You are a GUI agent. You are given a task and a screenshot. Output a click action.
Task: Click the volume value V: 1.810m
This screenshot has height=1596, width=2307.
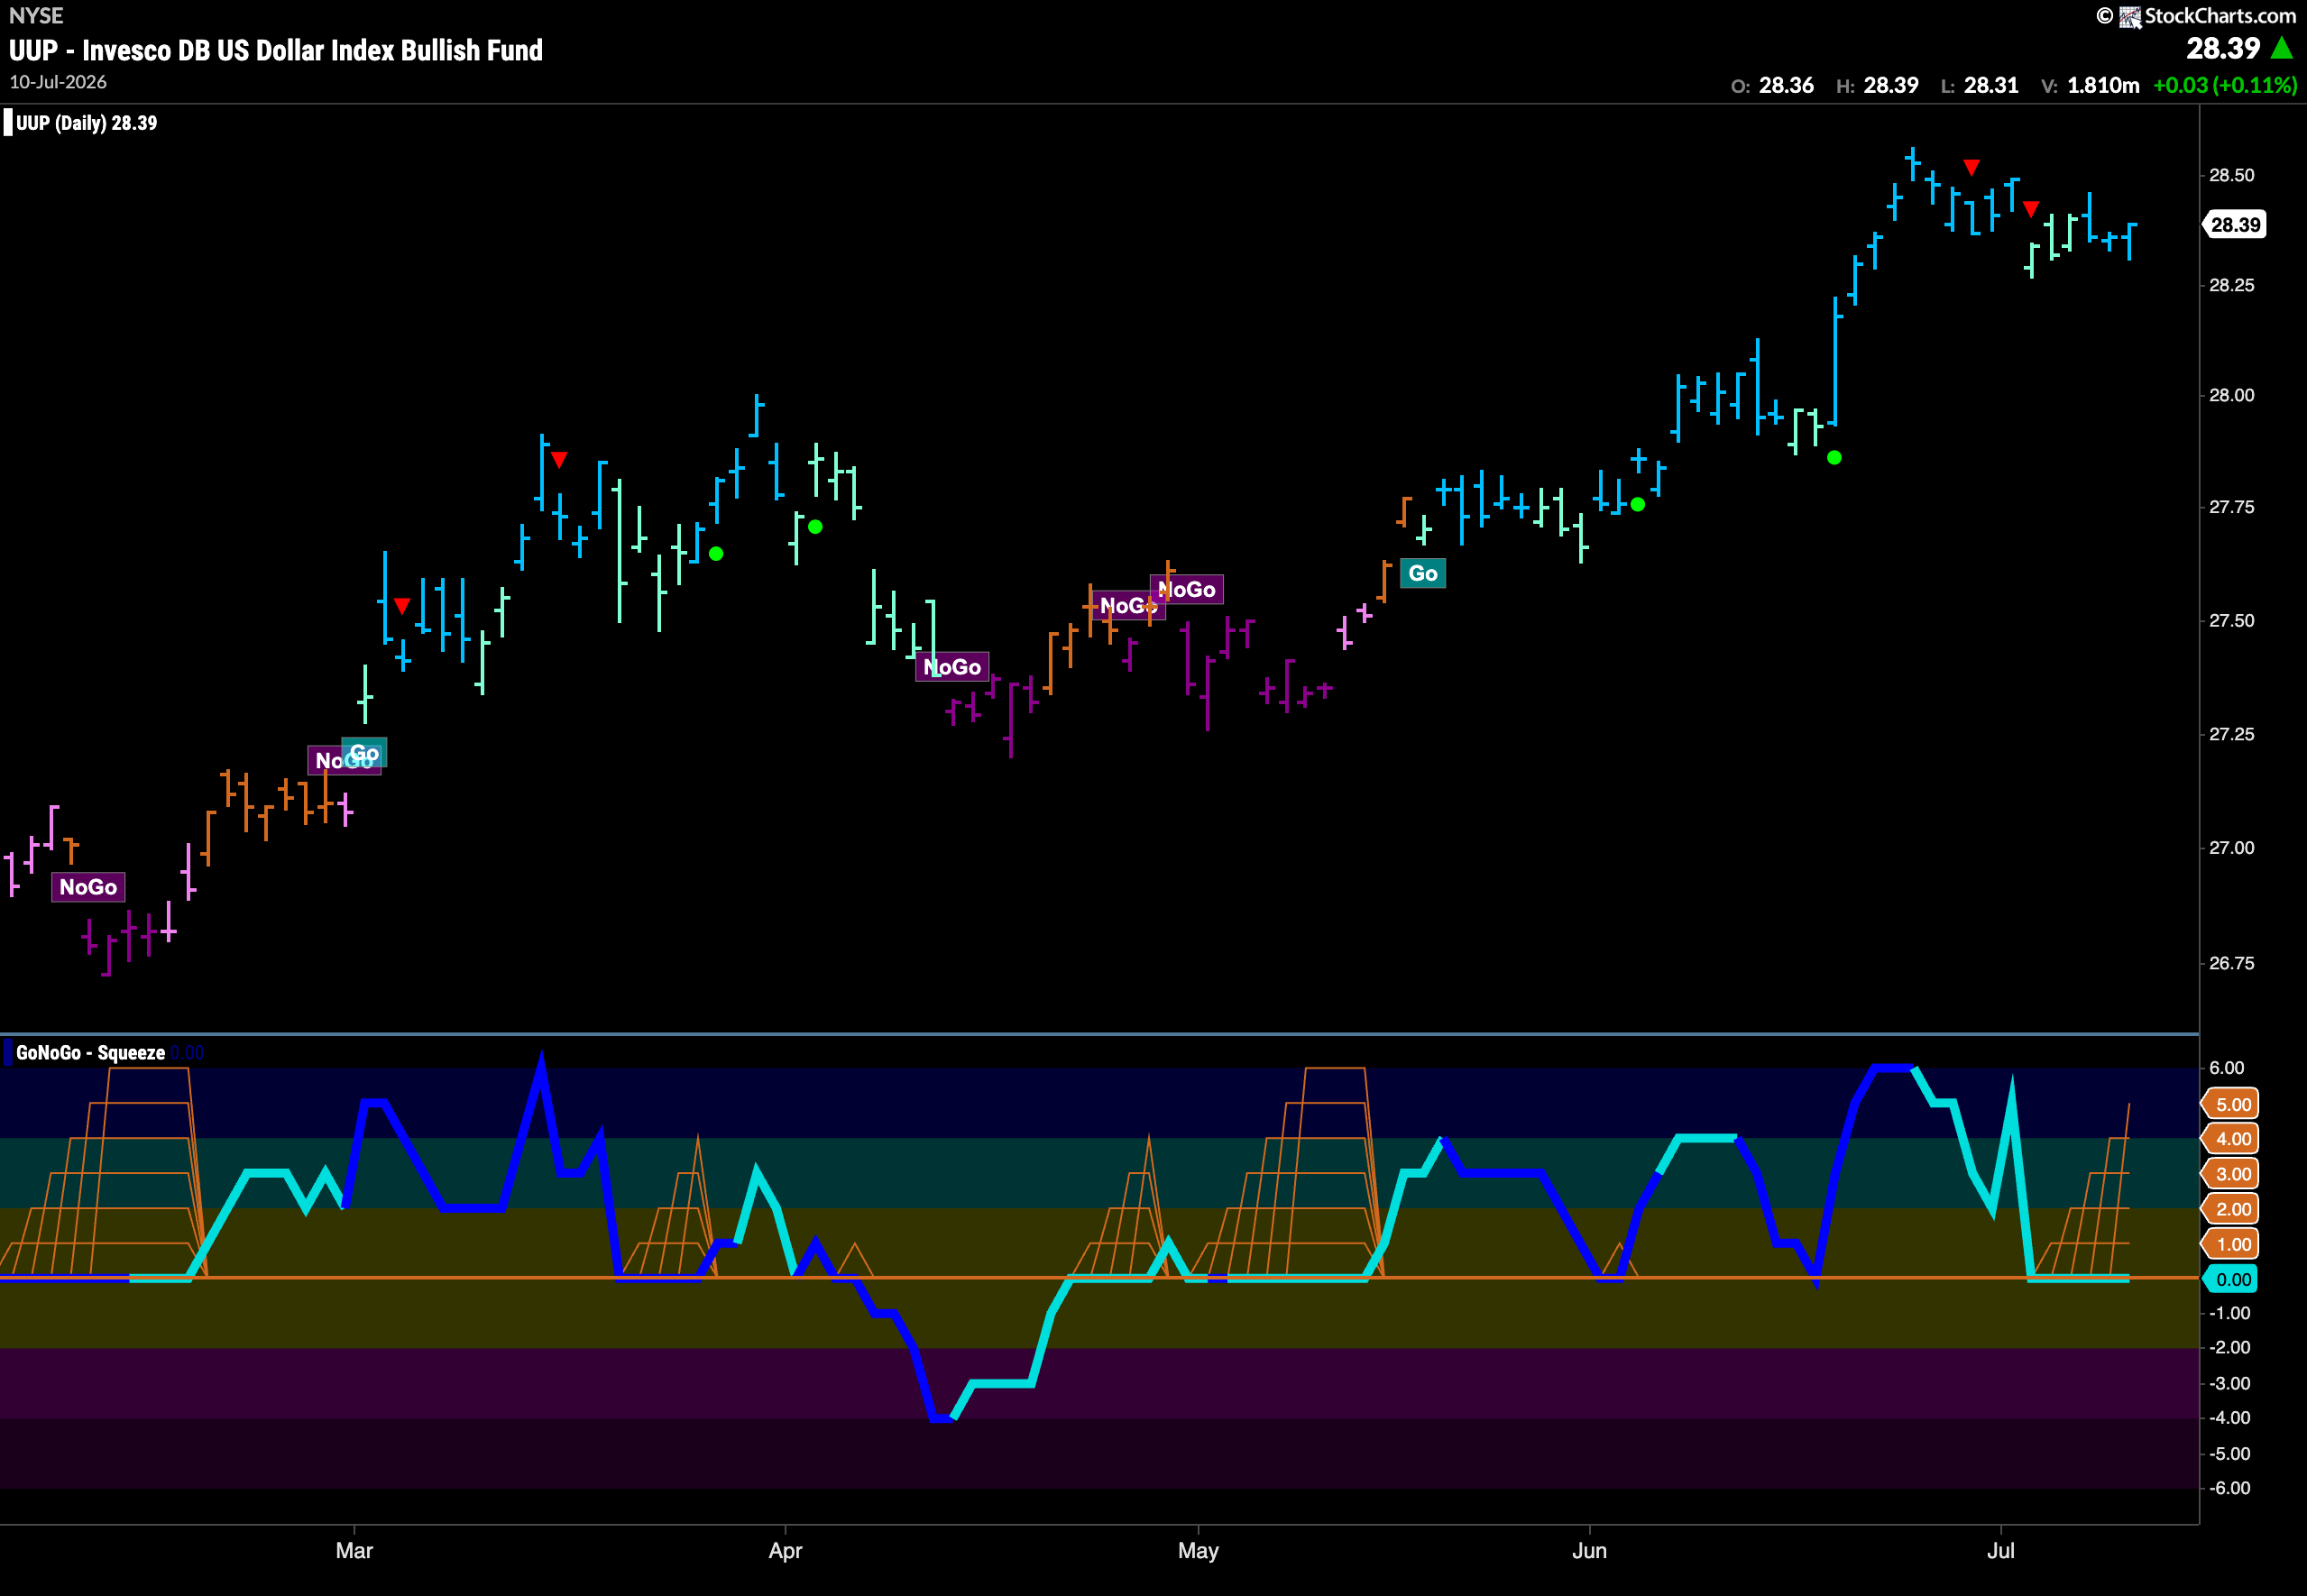pos(2090,85)
